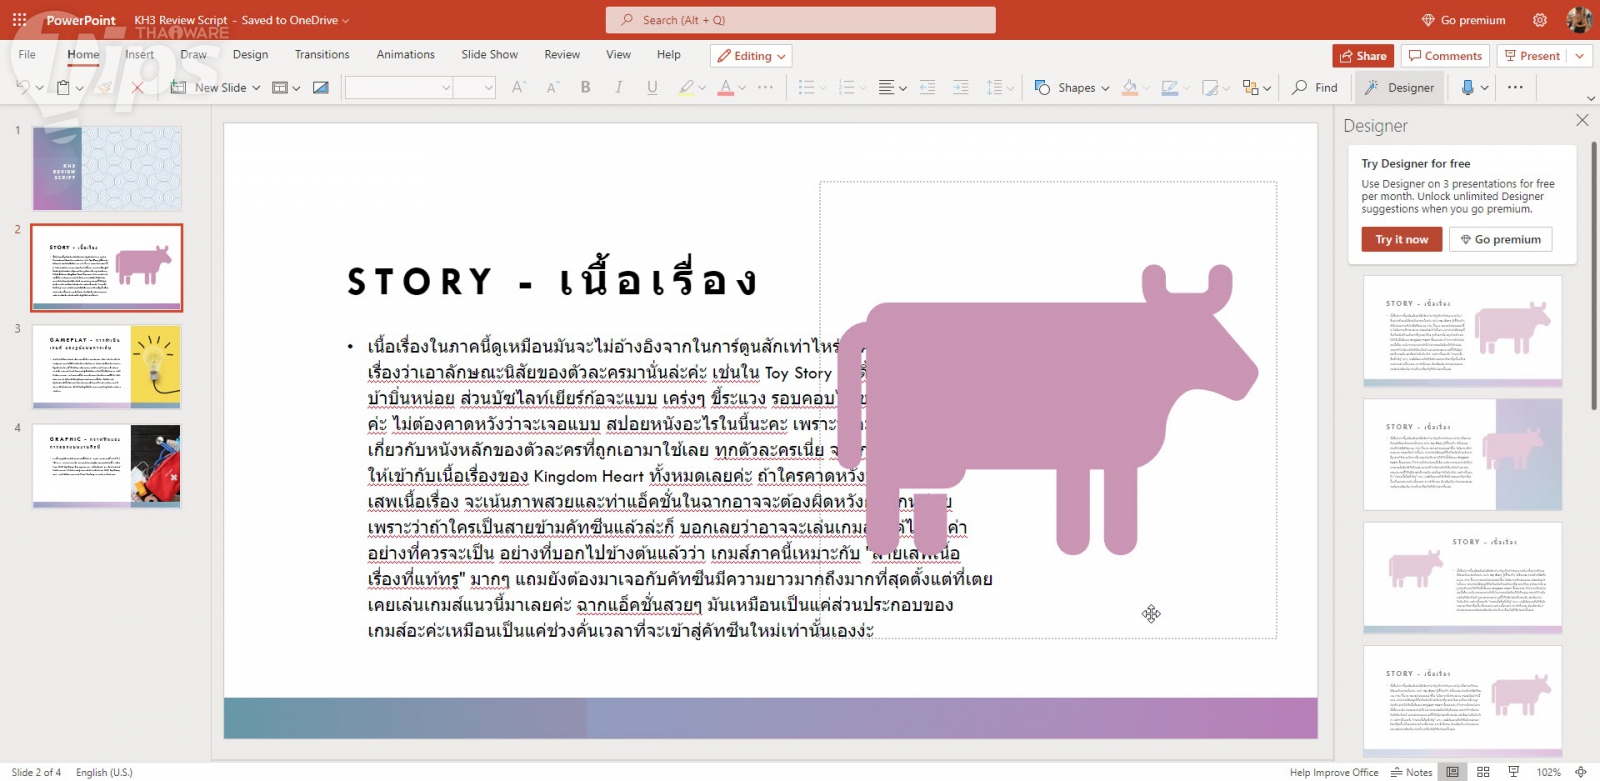
Task: Switch to the Animations tab
Action: pos(405,55)
